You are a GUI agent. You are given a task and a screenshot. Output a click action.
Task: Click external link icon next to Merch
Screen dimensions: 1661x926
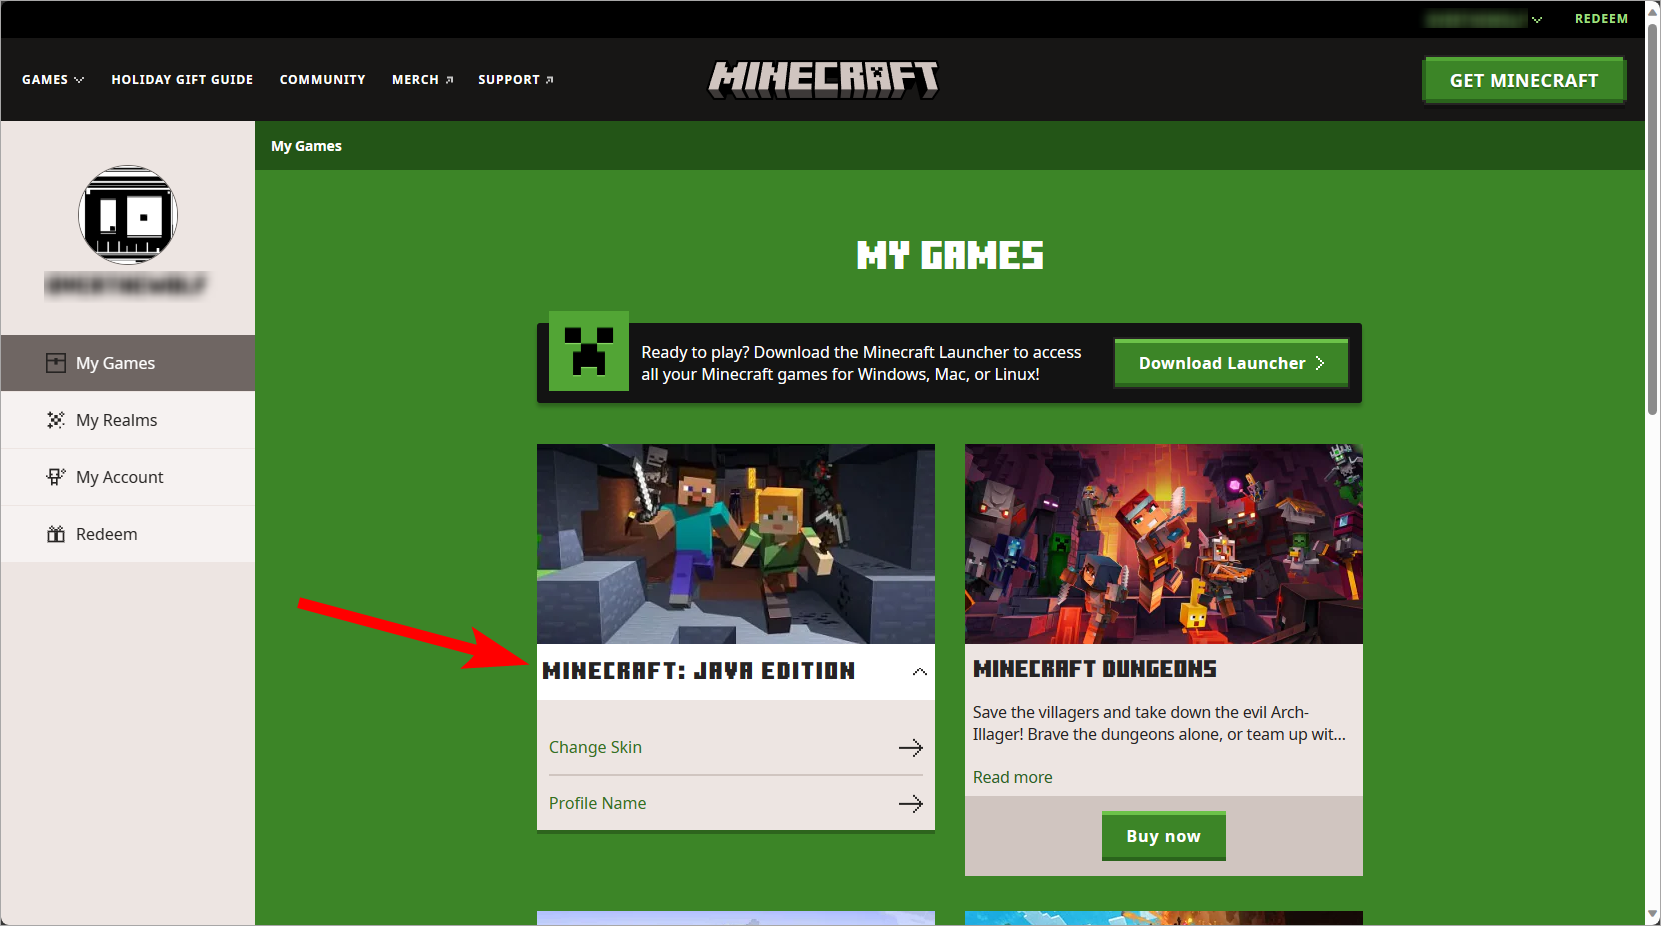(x=450, y=80)
